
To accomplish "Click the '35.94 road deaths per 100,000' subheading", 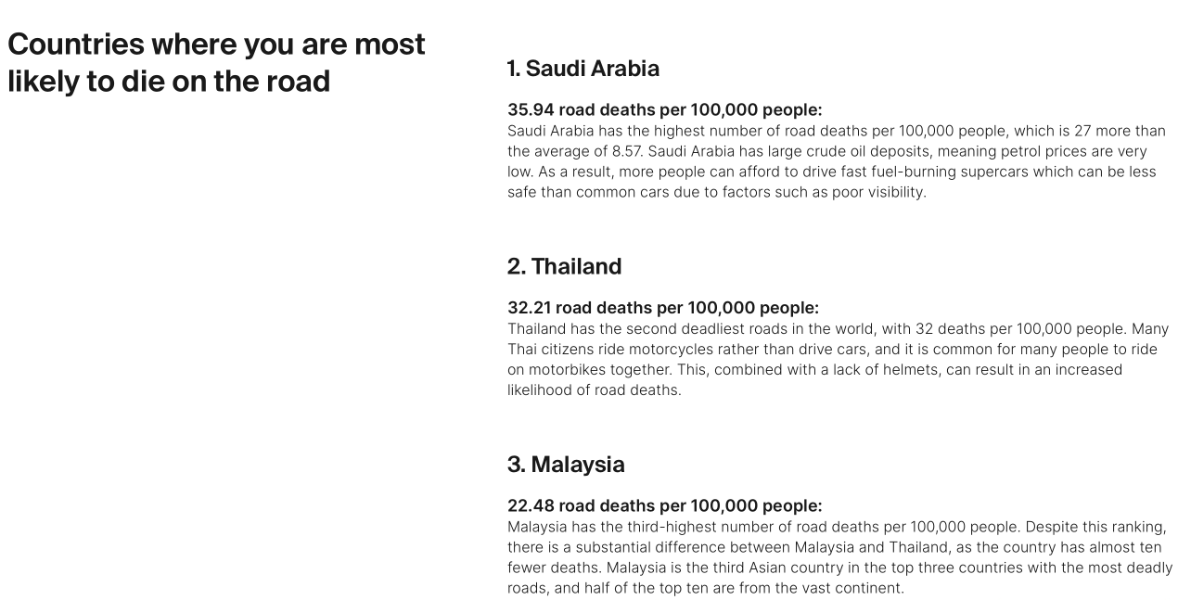I will click(665, 110).
